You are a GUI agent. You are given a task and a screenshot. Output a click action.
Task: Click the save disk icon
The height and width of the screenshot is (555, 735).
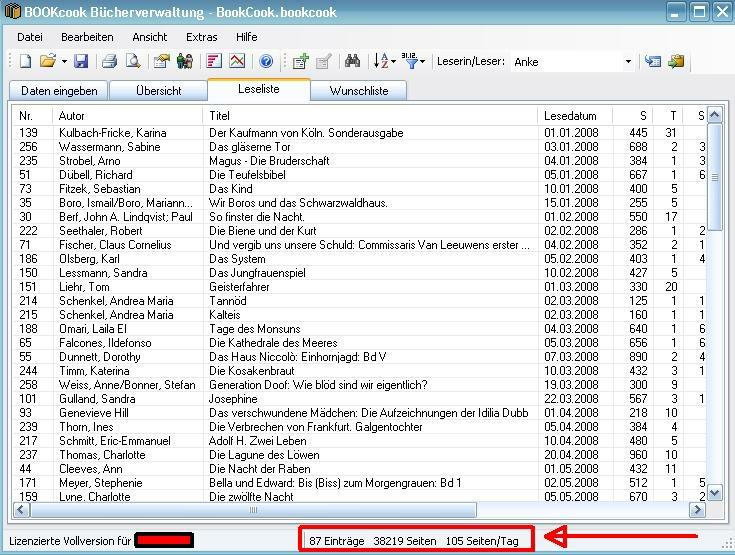(81, 62)
